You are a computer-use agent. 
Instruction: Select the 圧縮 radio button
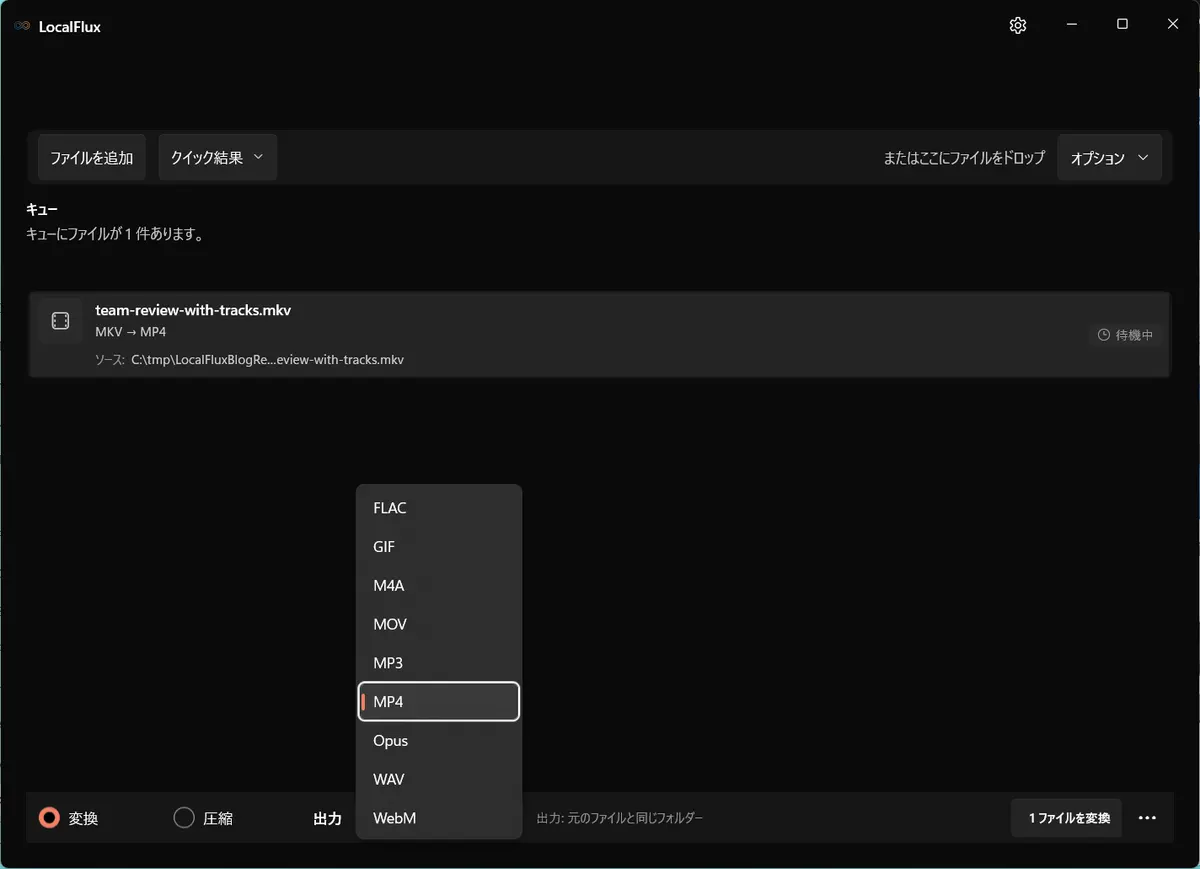[x=184, y=818]
